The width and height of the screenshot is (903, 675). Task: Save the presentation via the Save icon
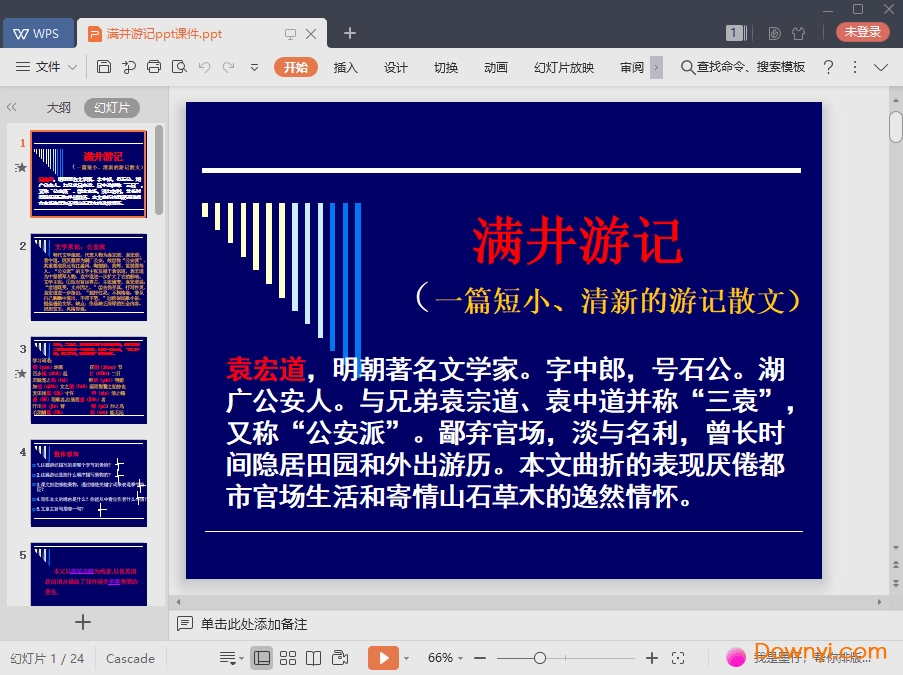104,67
